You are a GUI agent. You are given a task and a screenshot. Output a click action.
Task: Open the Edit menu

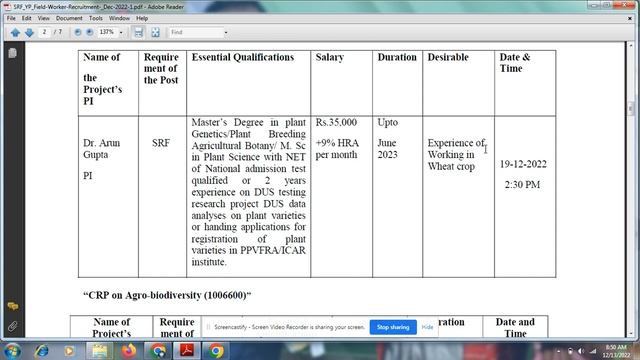(27, 18)
